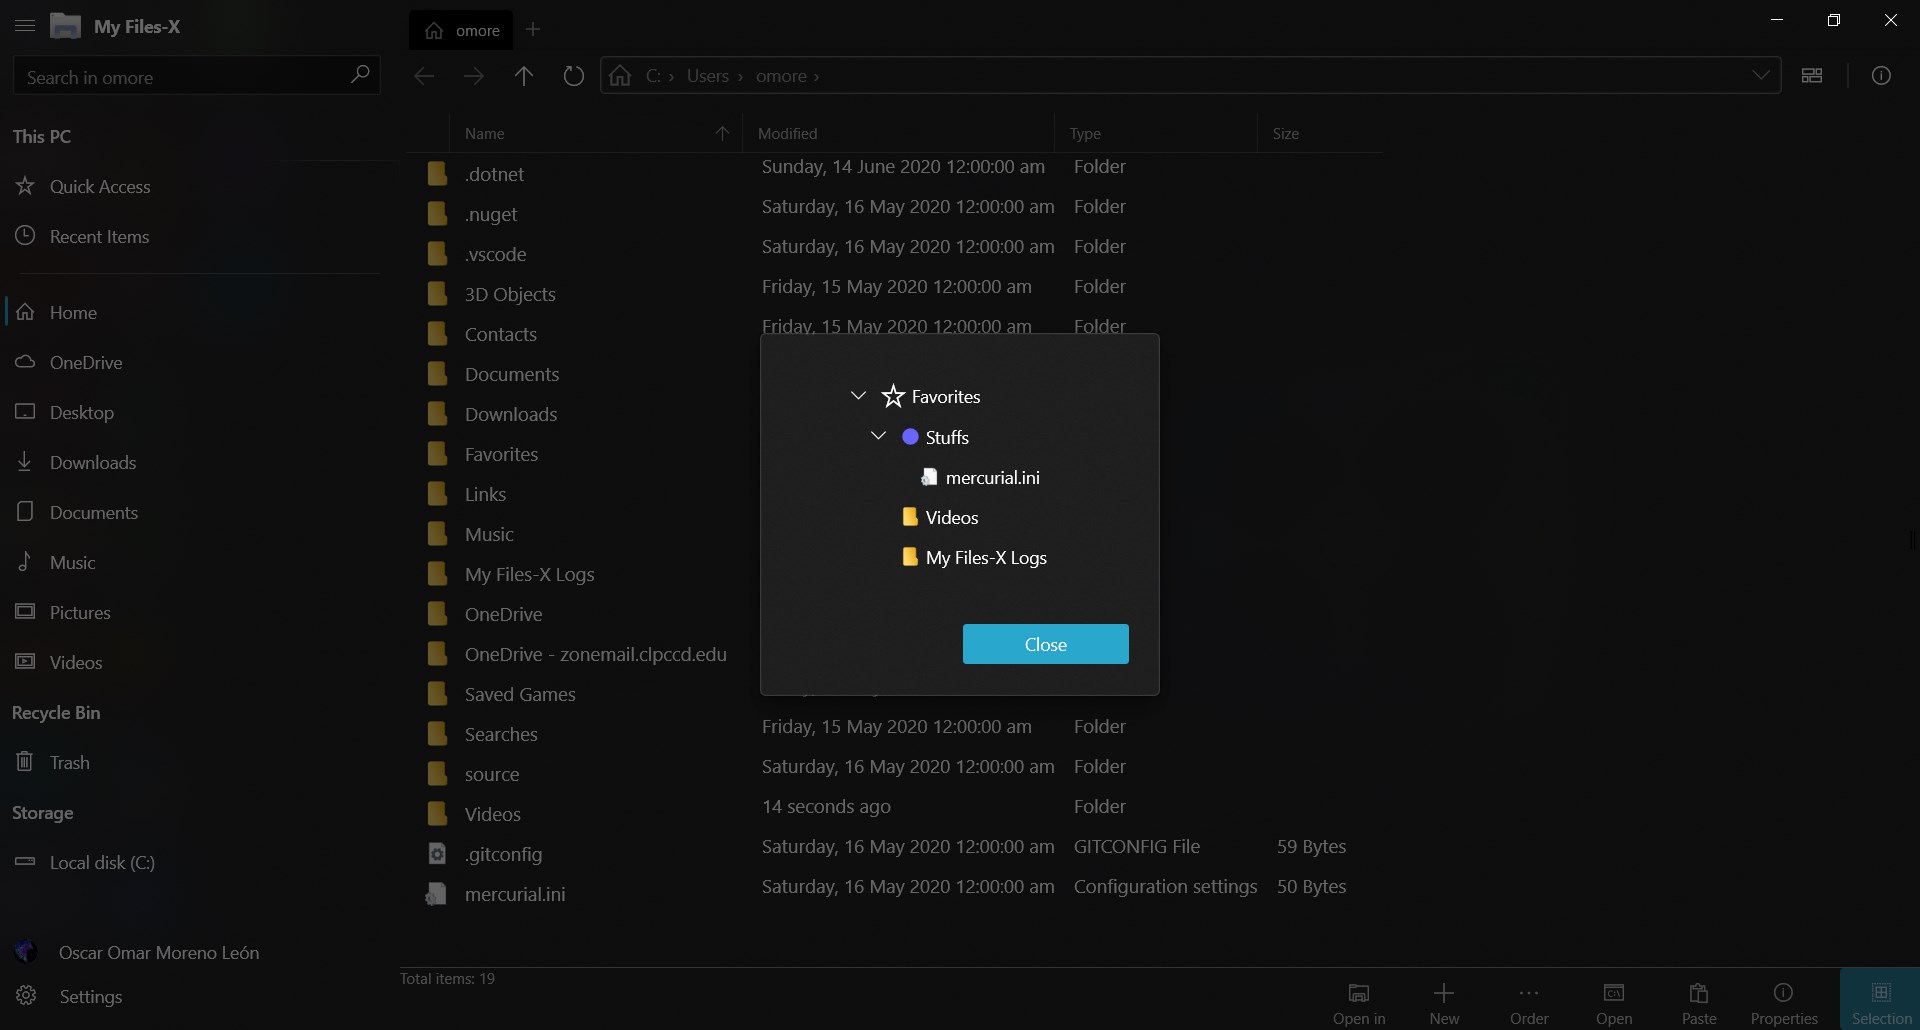Open Properties from the bottom toolbar
Image resolution: width=1920 pixels, height=1030 pixels.
[x=1785, y=1000]
